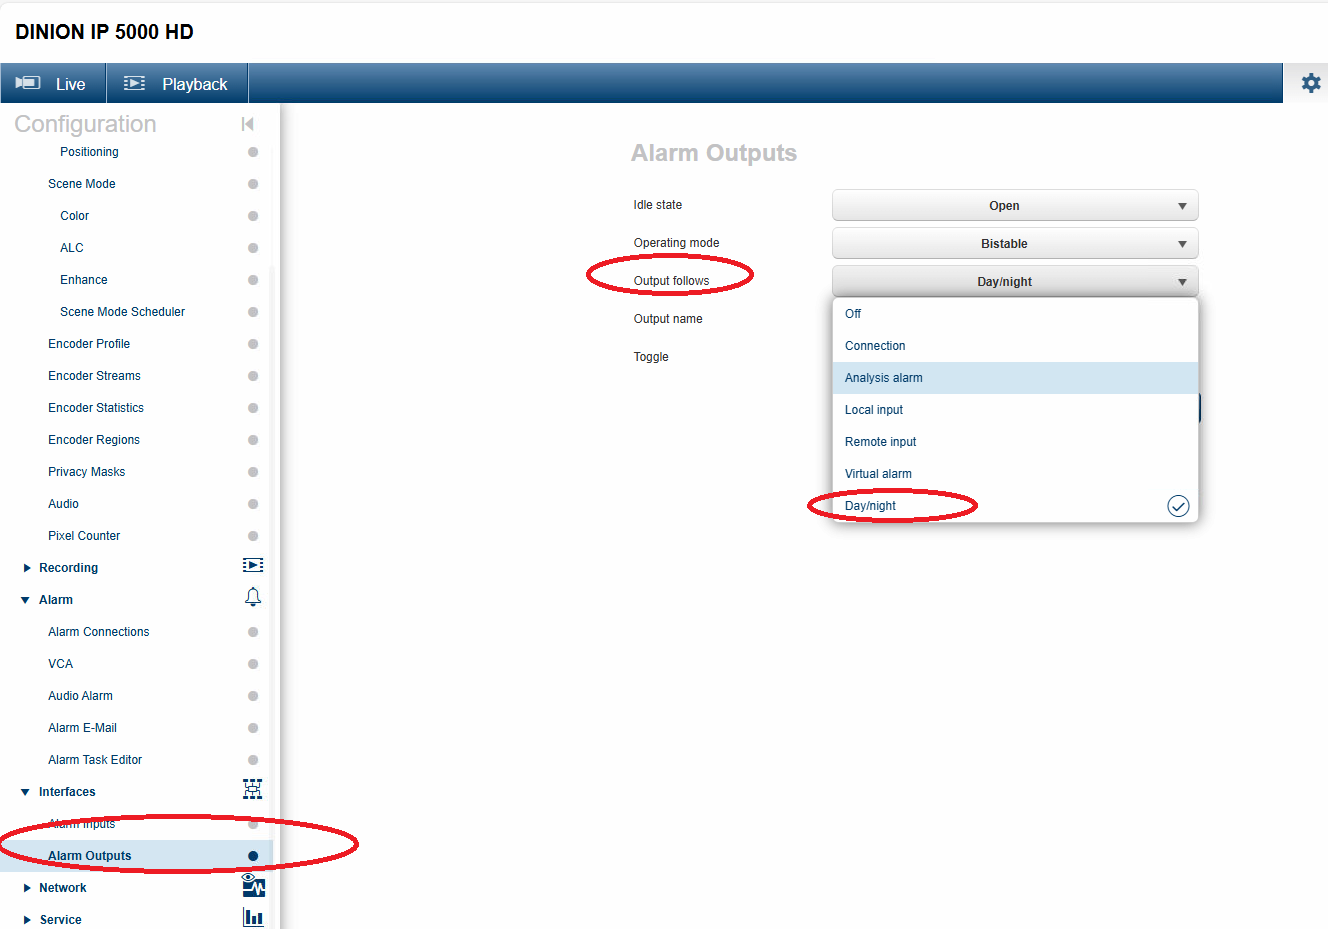Select Connection from the dropdown list

coord(1015,346)
